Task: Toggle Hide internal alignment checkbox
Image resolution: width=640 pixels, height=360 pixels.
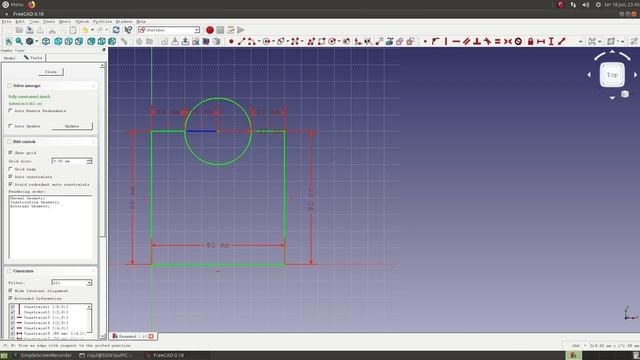Action: (11, 290)
